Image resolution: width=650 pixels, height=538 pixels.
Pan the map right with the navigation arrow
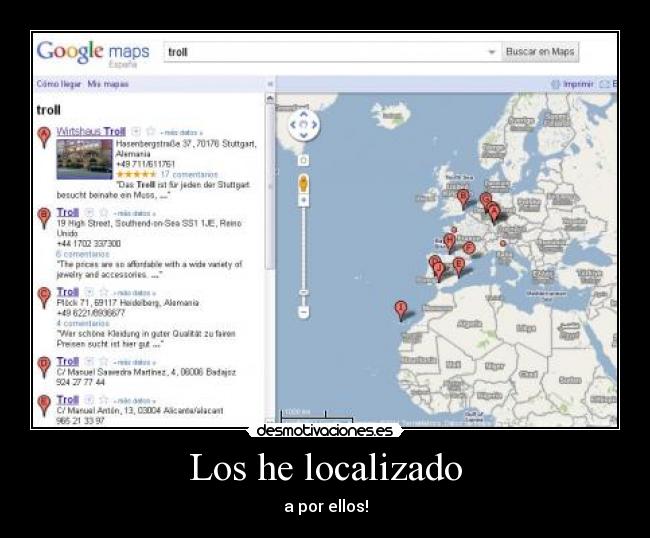click(314, 124)
